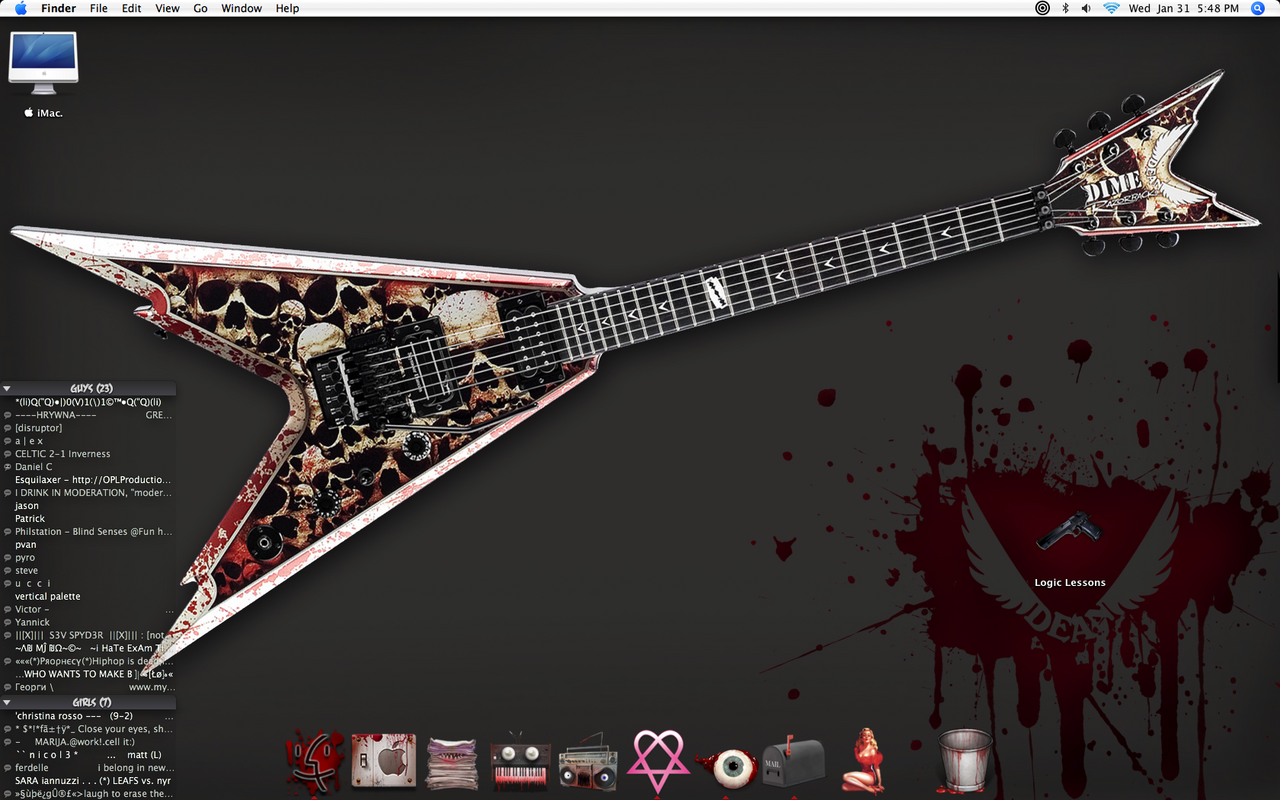
Task: Select buddy 'SARA iannuzzi'
Action: click(88, 781)
